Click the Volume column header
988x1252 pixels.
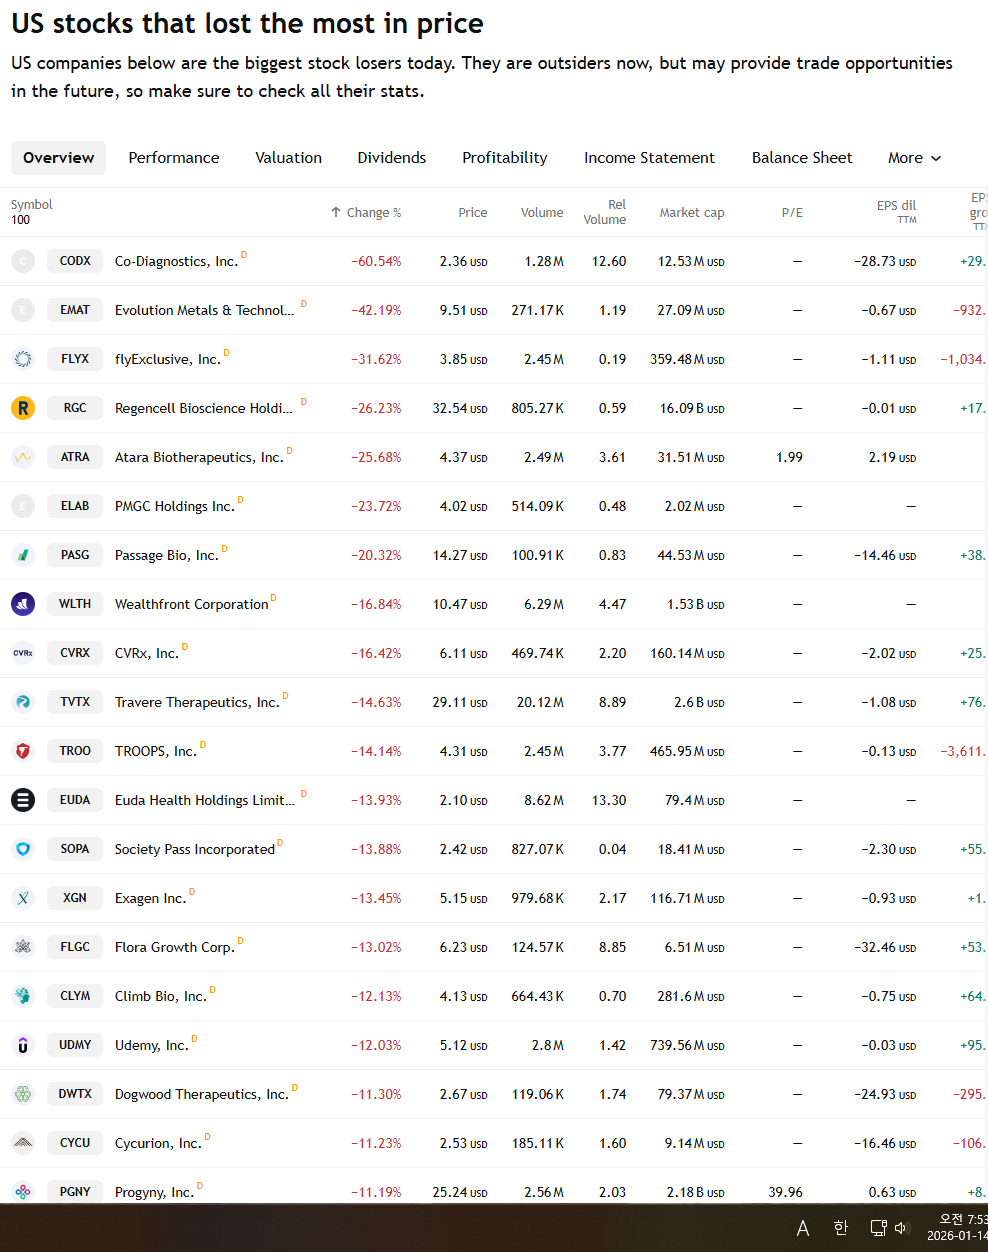(x=542, y=212)
